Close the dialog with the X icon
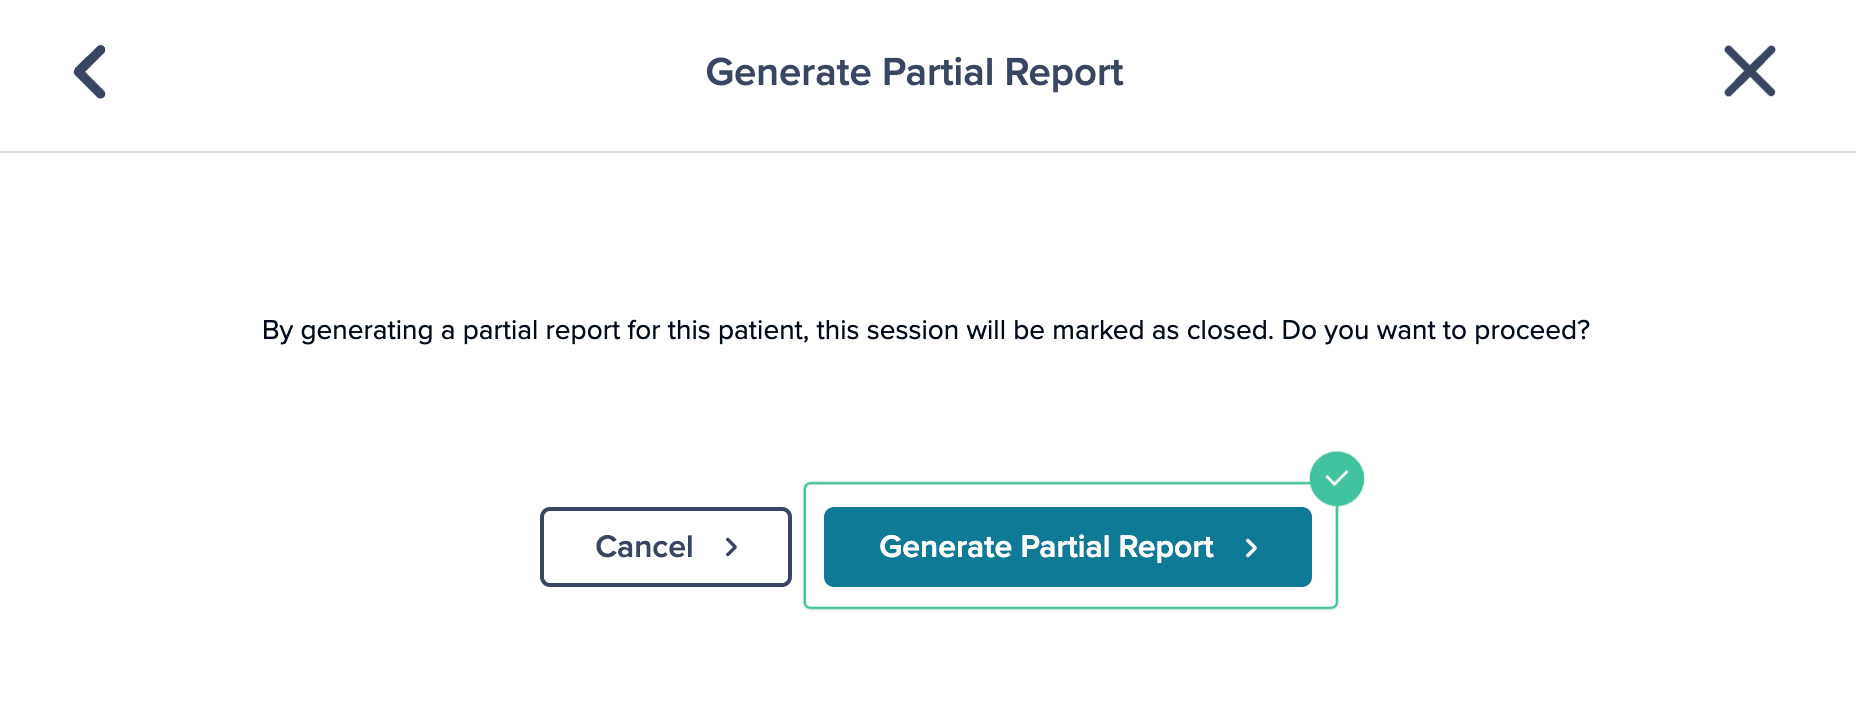This screenshot has width=1856, height=728. [x=1749, y=71]
